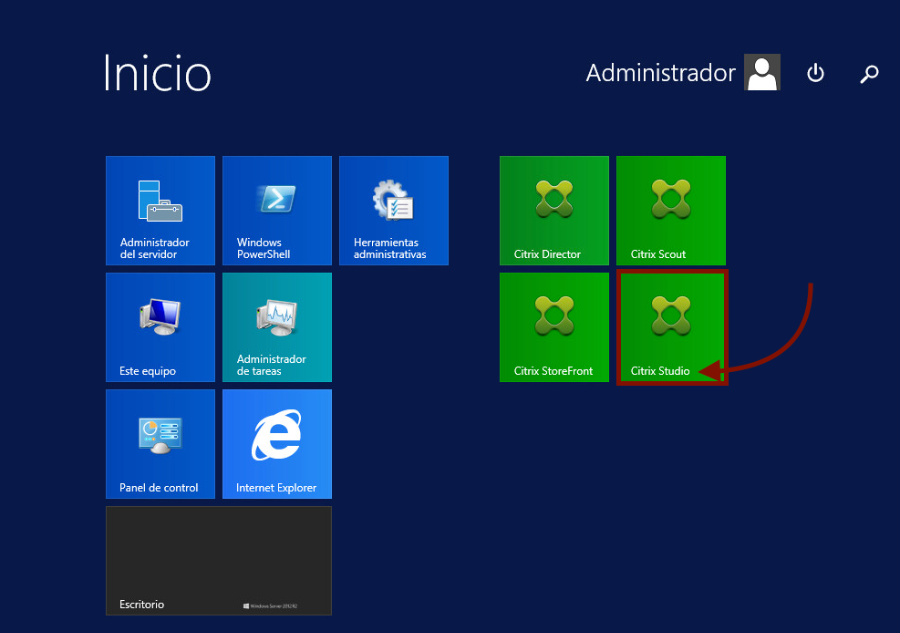
Task: Launch Internet Explorer tile
Action: (x=277, y=444)
